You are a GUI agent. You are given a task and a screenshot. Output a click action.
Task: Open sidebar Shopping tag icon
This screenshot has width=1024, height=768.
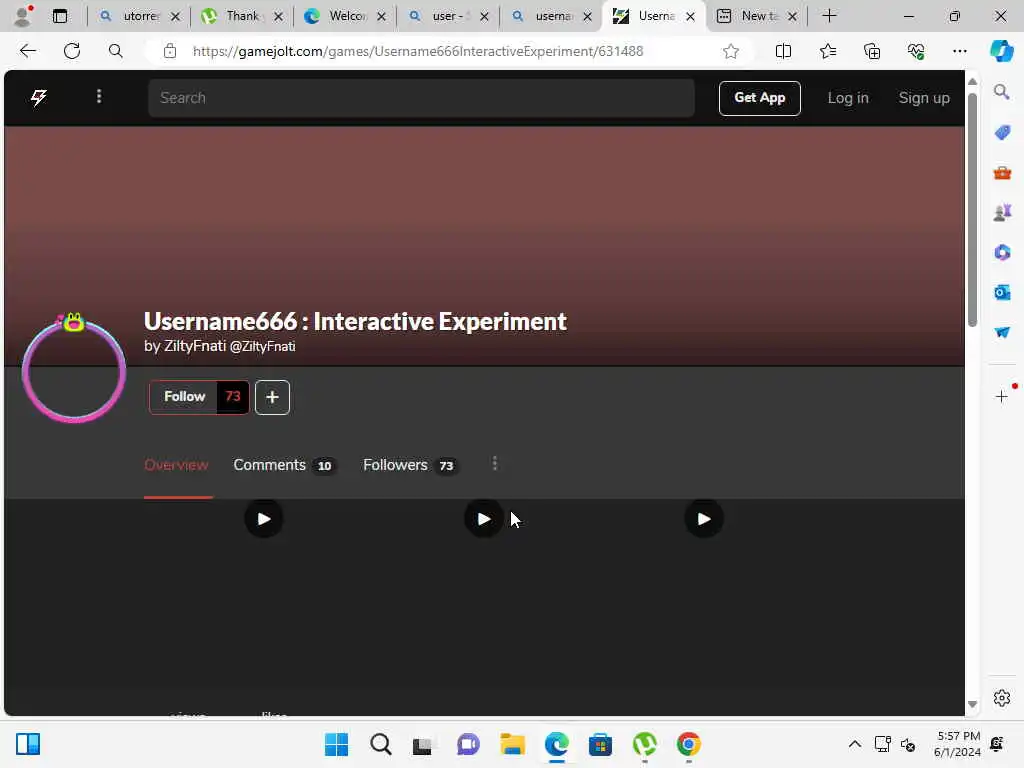[x=1002, y=133]
